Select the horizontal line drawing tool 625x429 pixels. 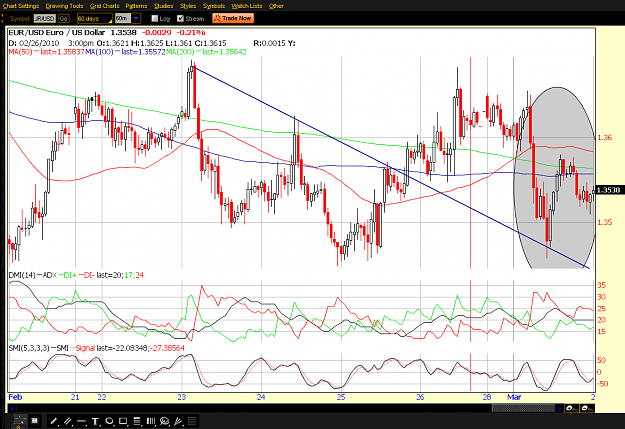pos(81,421)
